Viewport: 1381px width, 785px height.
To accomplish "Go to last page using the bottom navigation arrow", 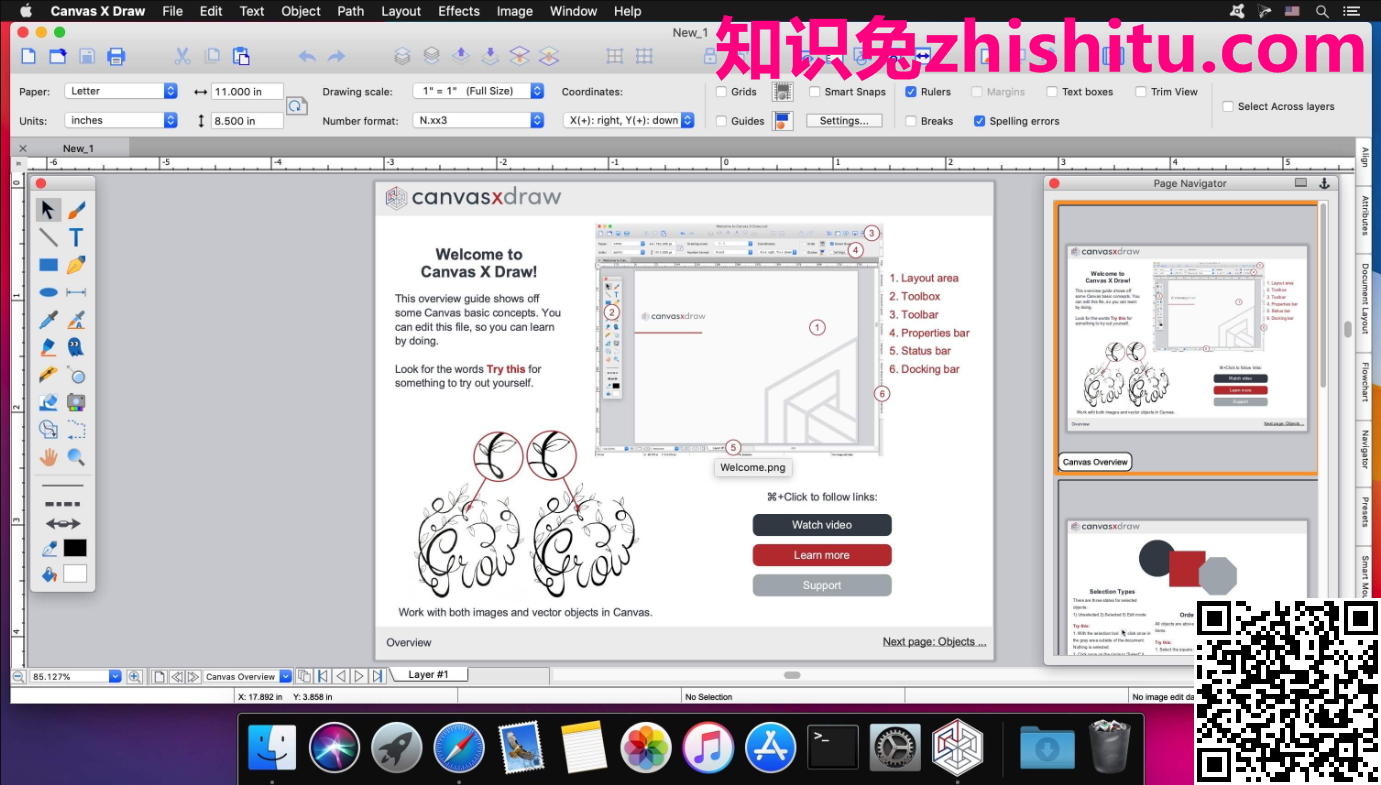I will [377, 677].
